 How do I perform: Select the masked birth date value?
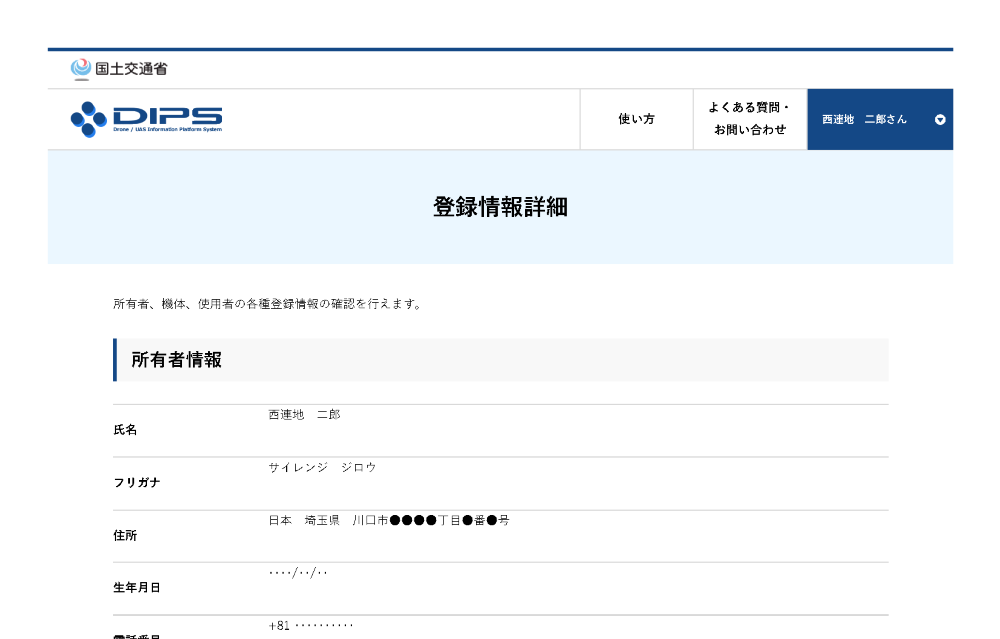coord(298,573)
